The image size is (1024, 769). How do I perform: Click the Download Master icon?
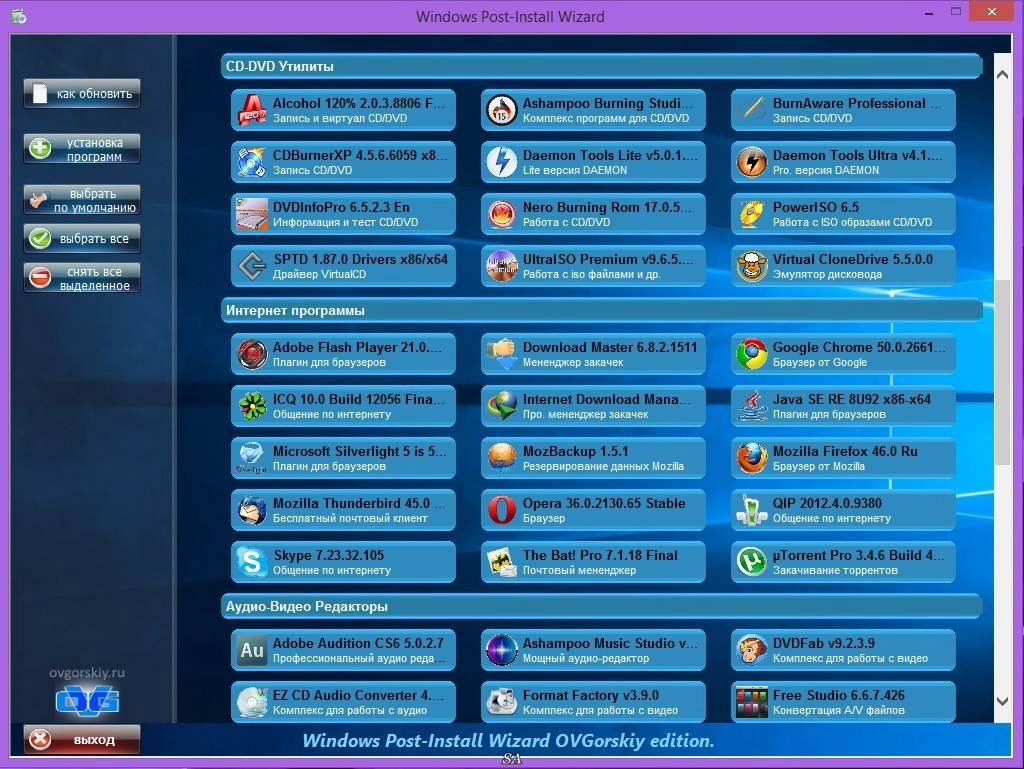pos(502,354)
